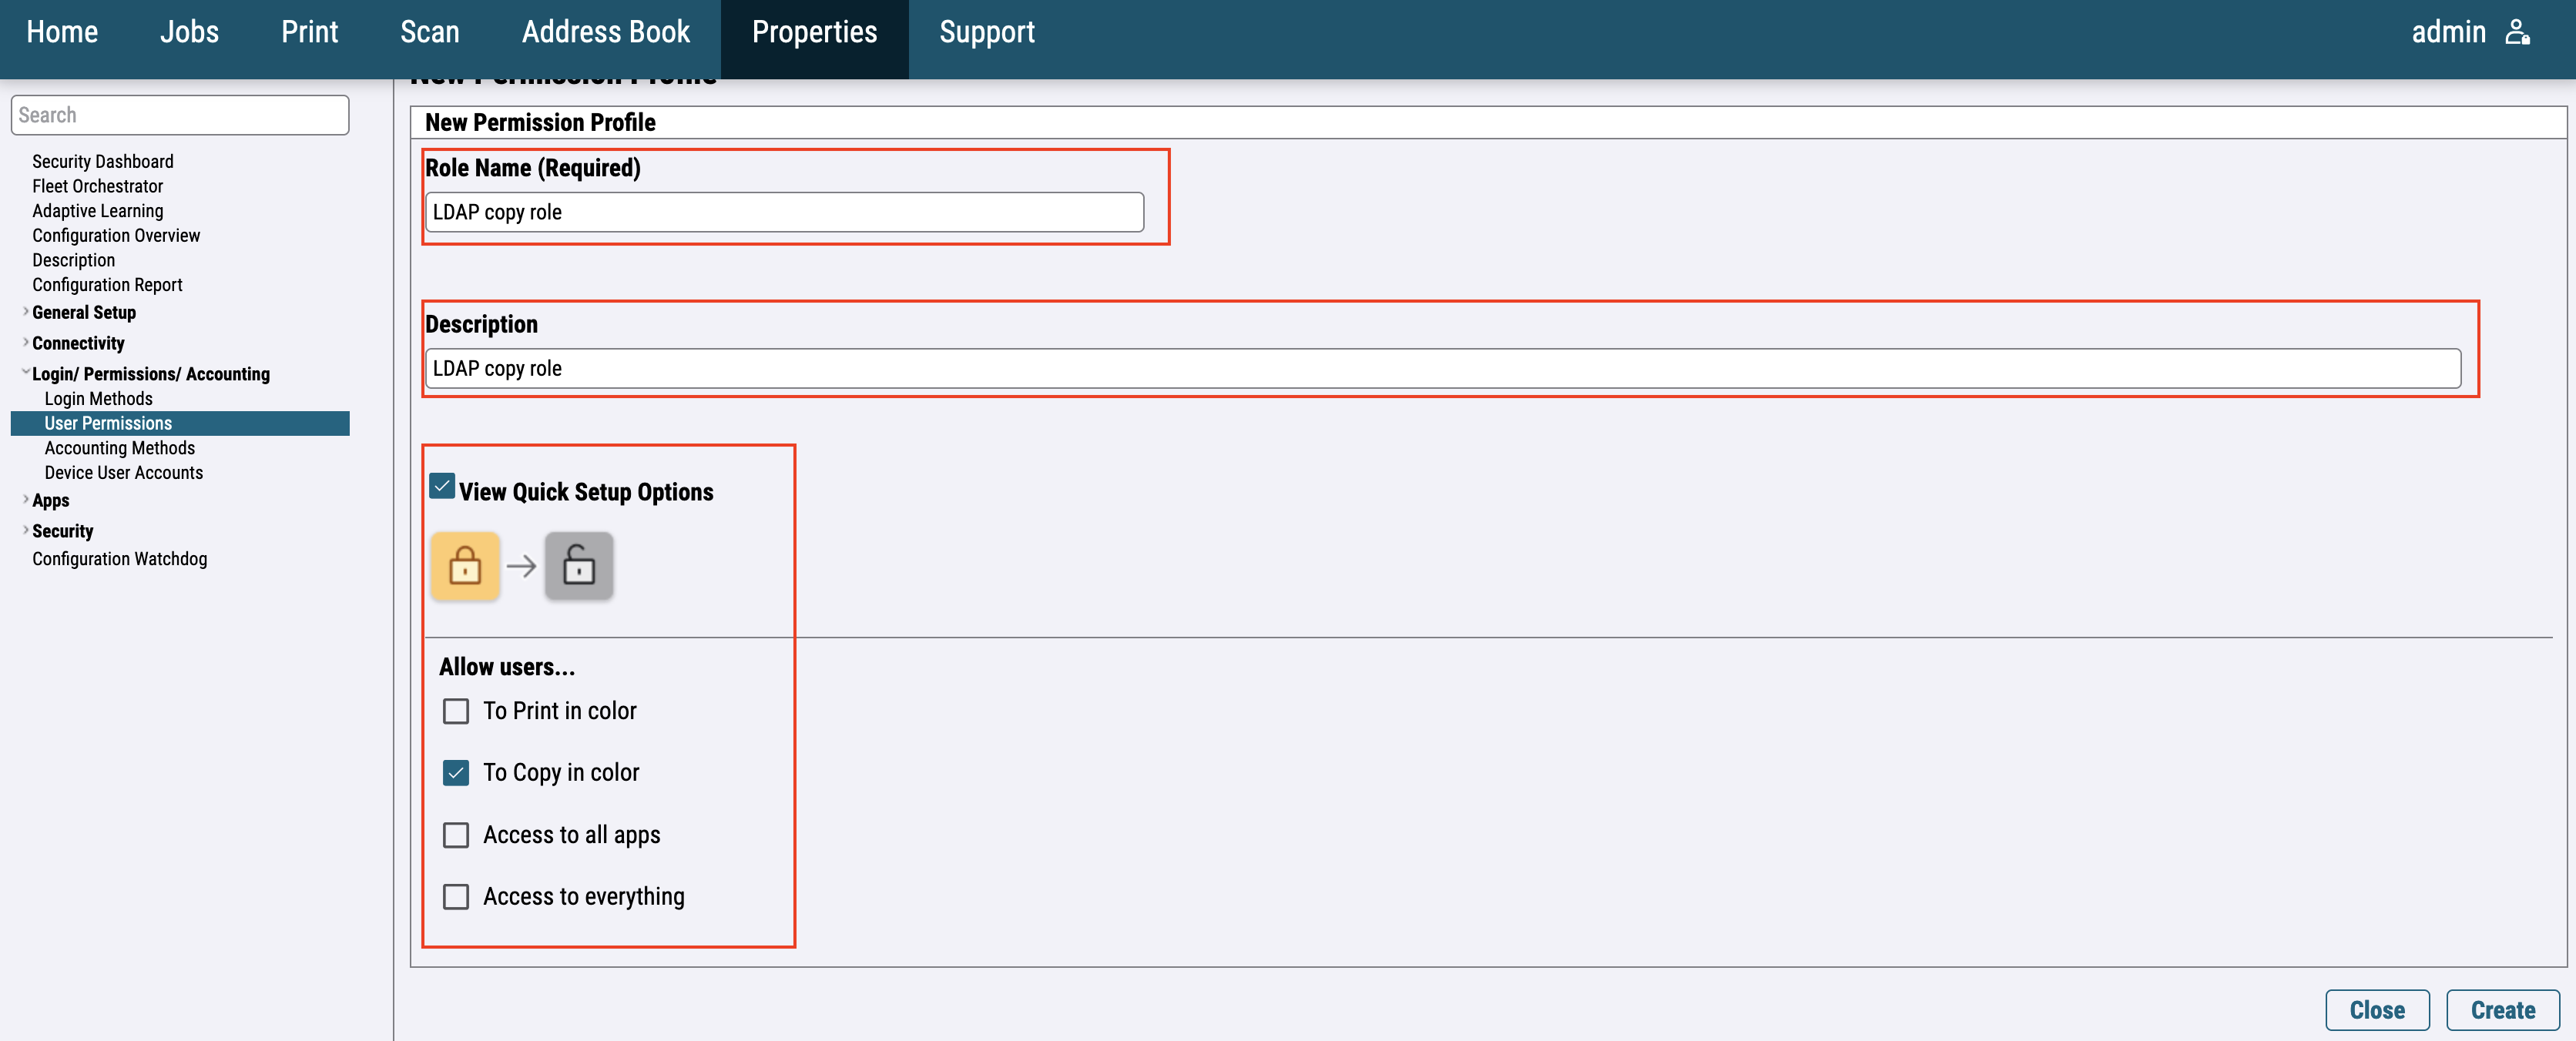Open Device User Accounts page
Screen dimensions: 2576x1041
pyautogui.click(x=123, y=473)
